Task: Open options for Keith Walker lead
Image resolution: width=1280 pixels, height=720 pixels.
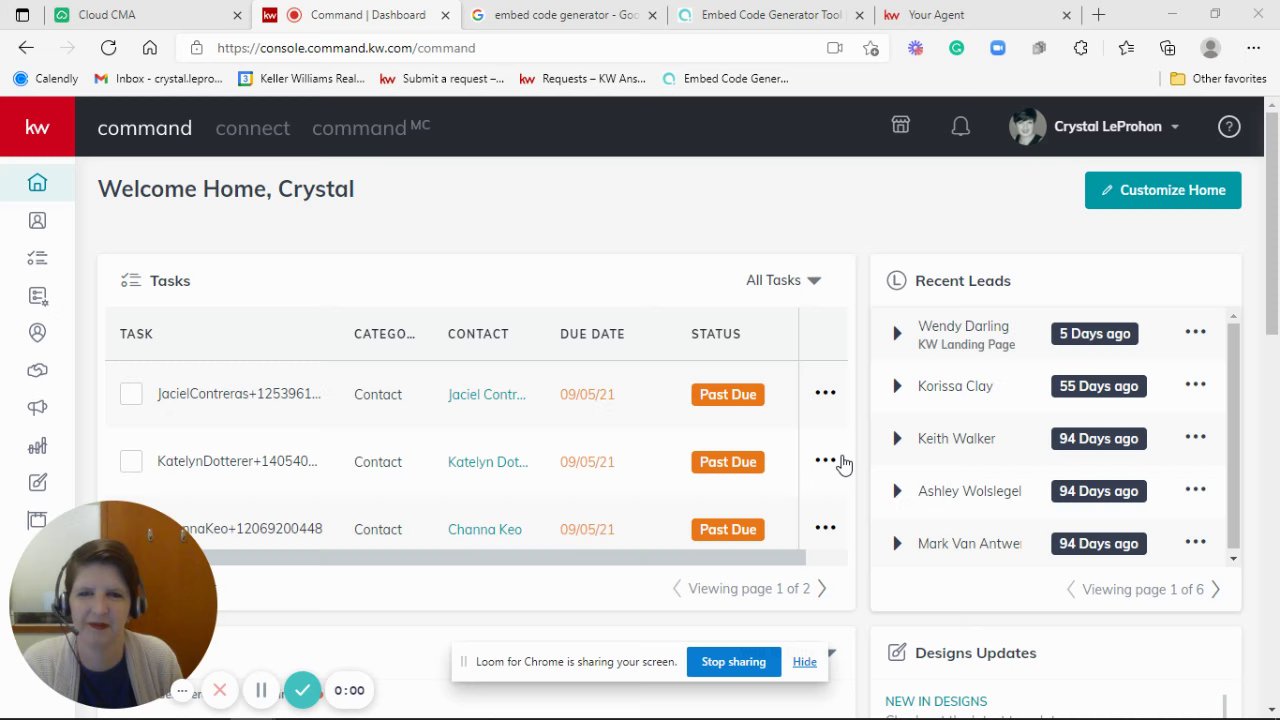Action: point(1195,437)
